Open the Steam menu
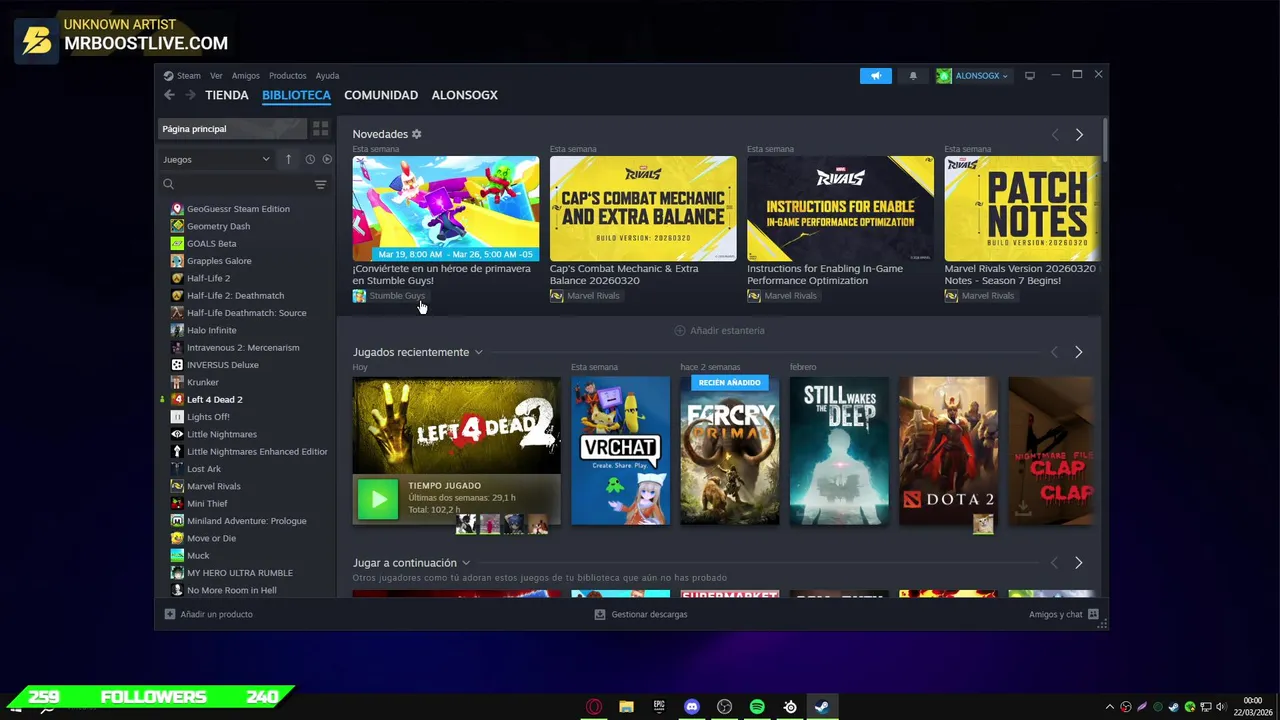 point(182,76)
